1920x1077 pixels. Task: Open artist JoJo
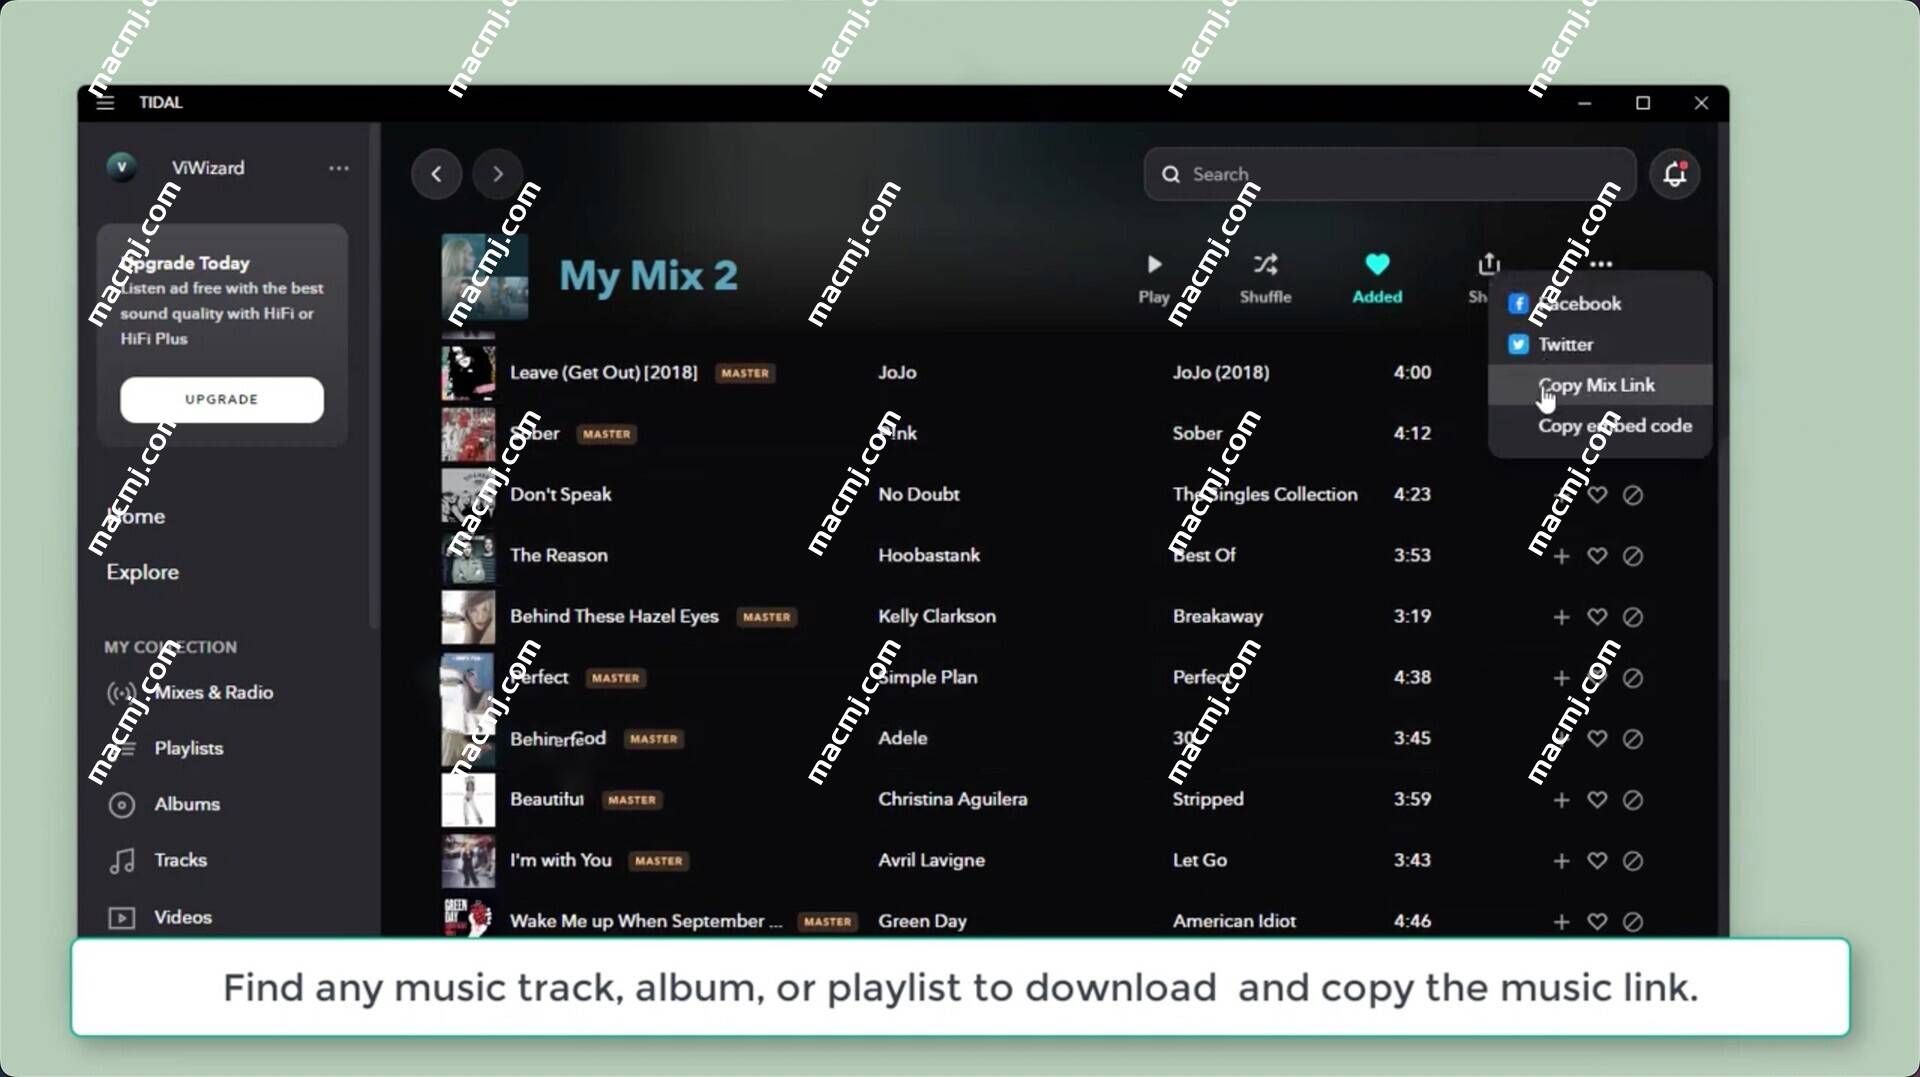click(897, 372)
